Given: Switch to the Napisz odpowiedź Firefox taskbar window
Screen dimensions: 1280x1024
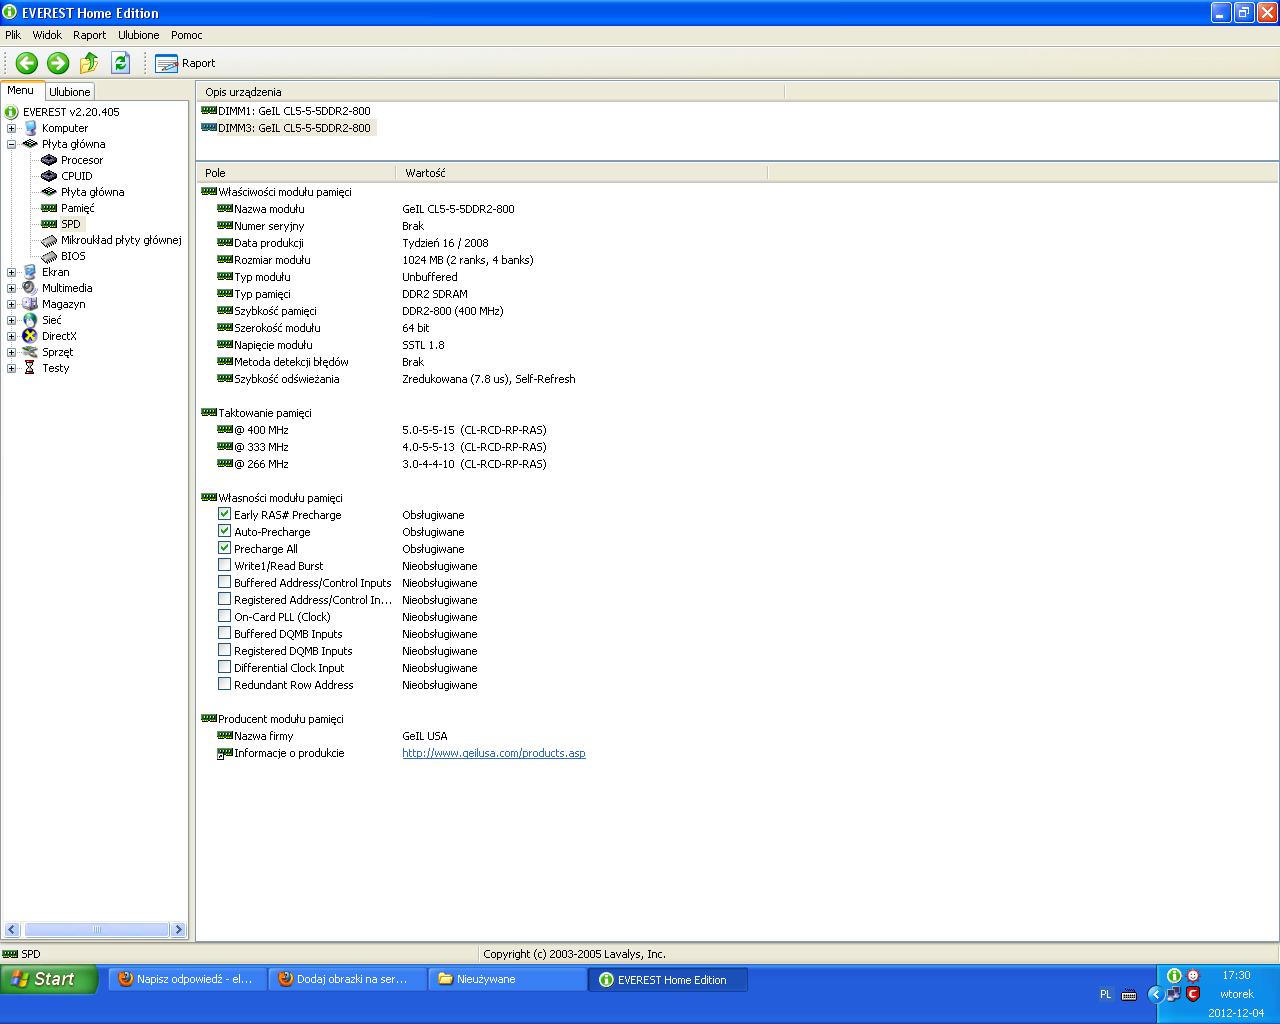Looking at the screenshot, I should [x=186, y=979].
